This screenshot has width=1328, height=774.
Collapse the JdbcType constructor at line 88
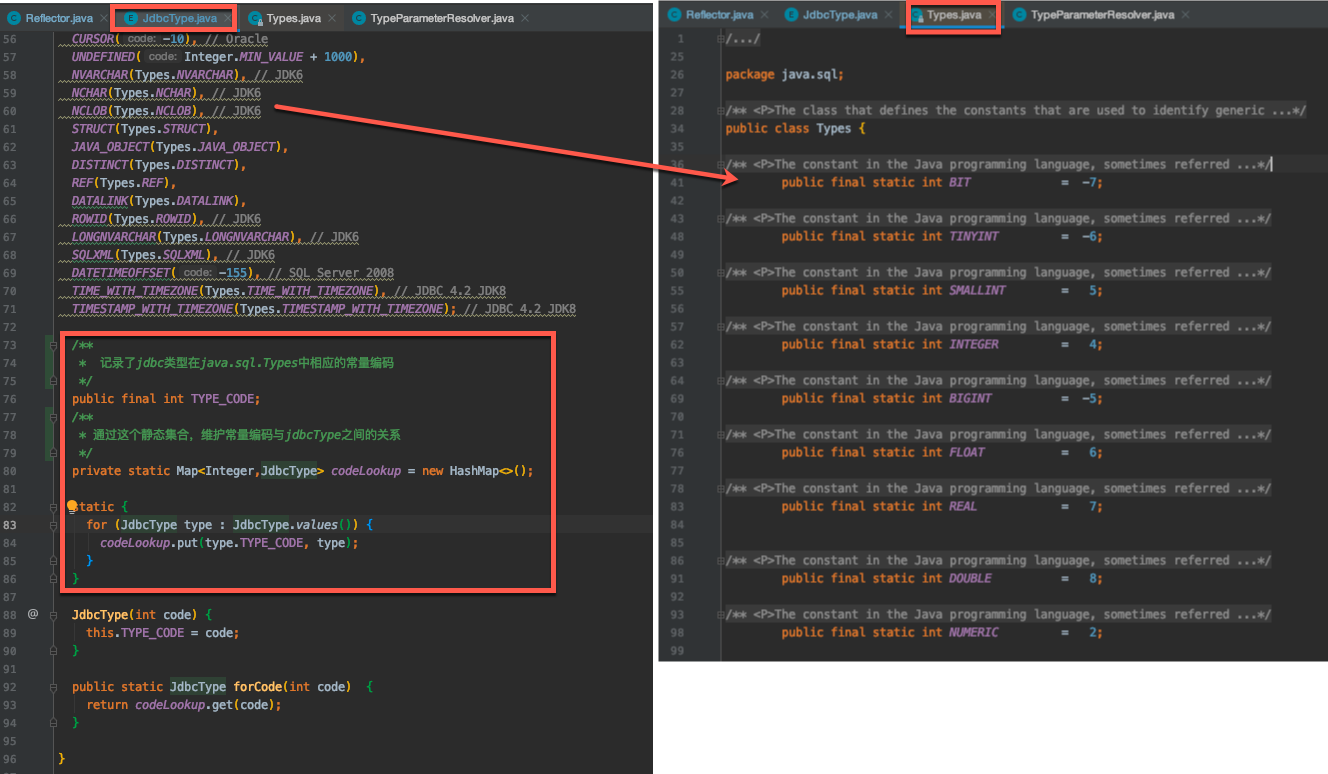[54, 615]
